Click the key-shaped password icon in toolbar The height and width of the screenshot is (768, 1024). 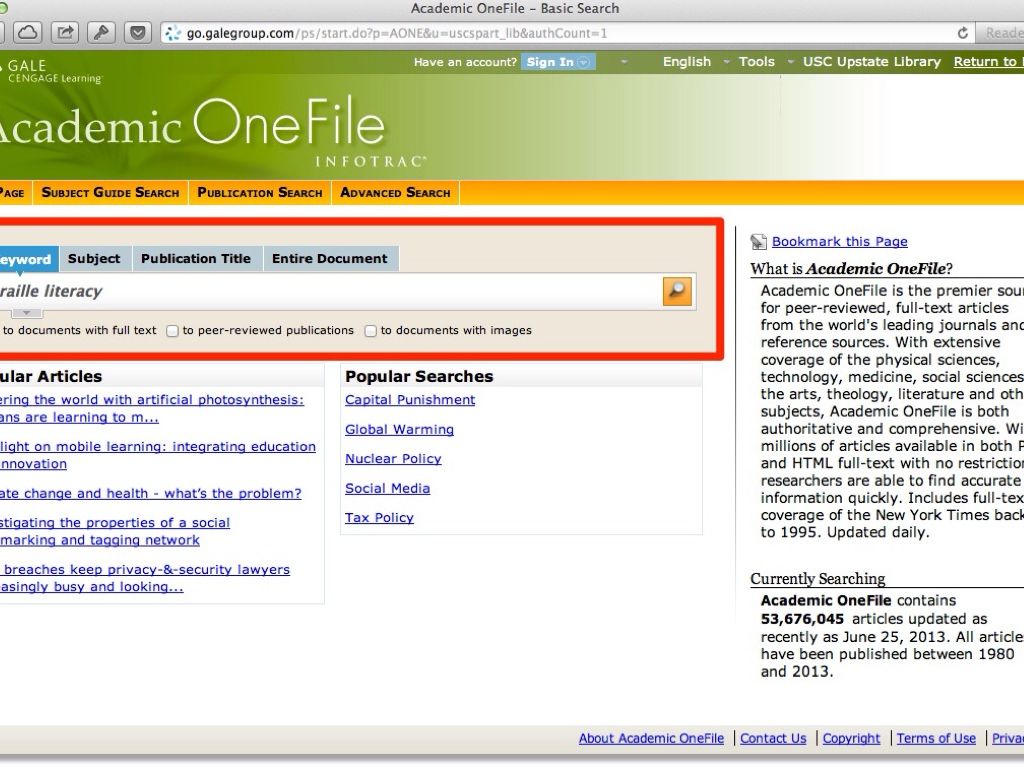[x=102, y=33]
